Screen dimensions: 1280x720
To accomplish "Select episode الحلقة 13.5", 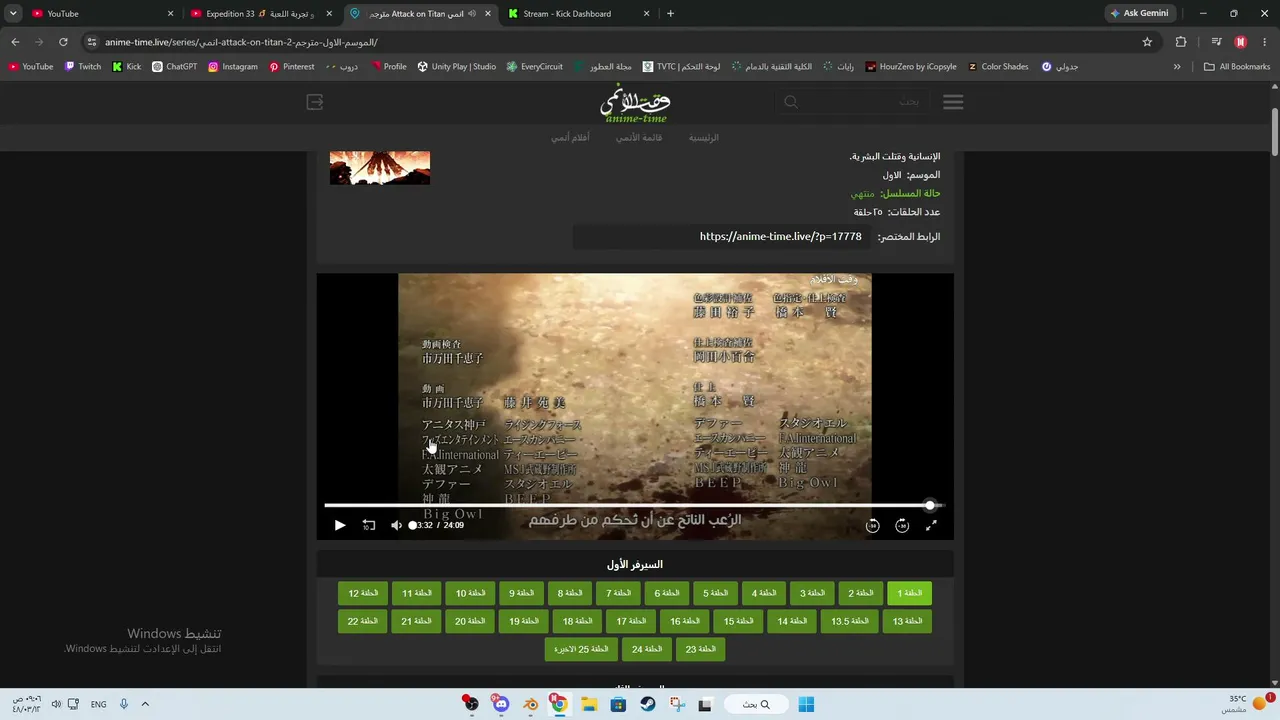I will pos(849,621).
